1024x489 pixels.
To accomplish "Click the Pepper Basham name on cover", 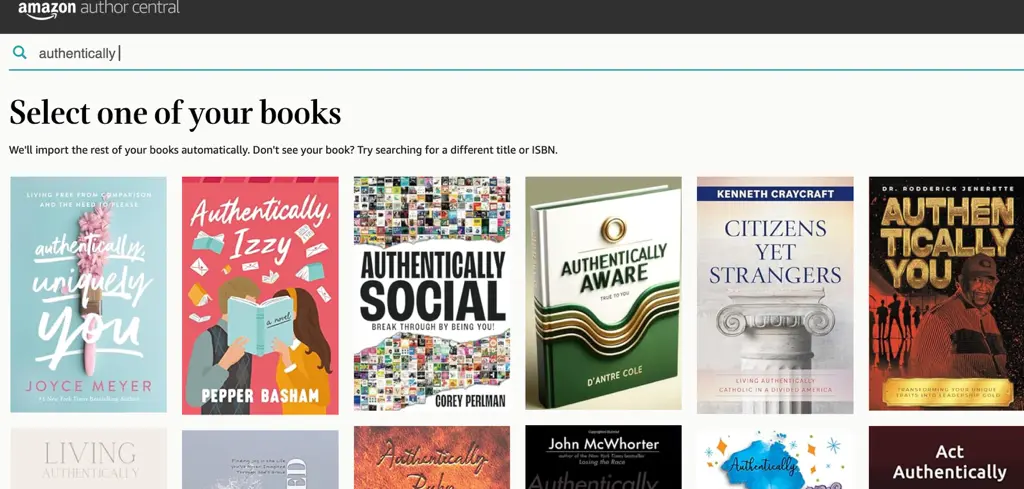I will 260,395.
